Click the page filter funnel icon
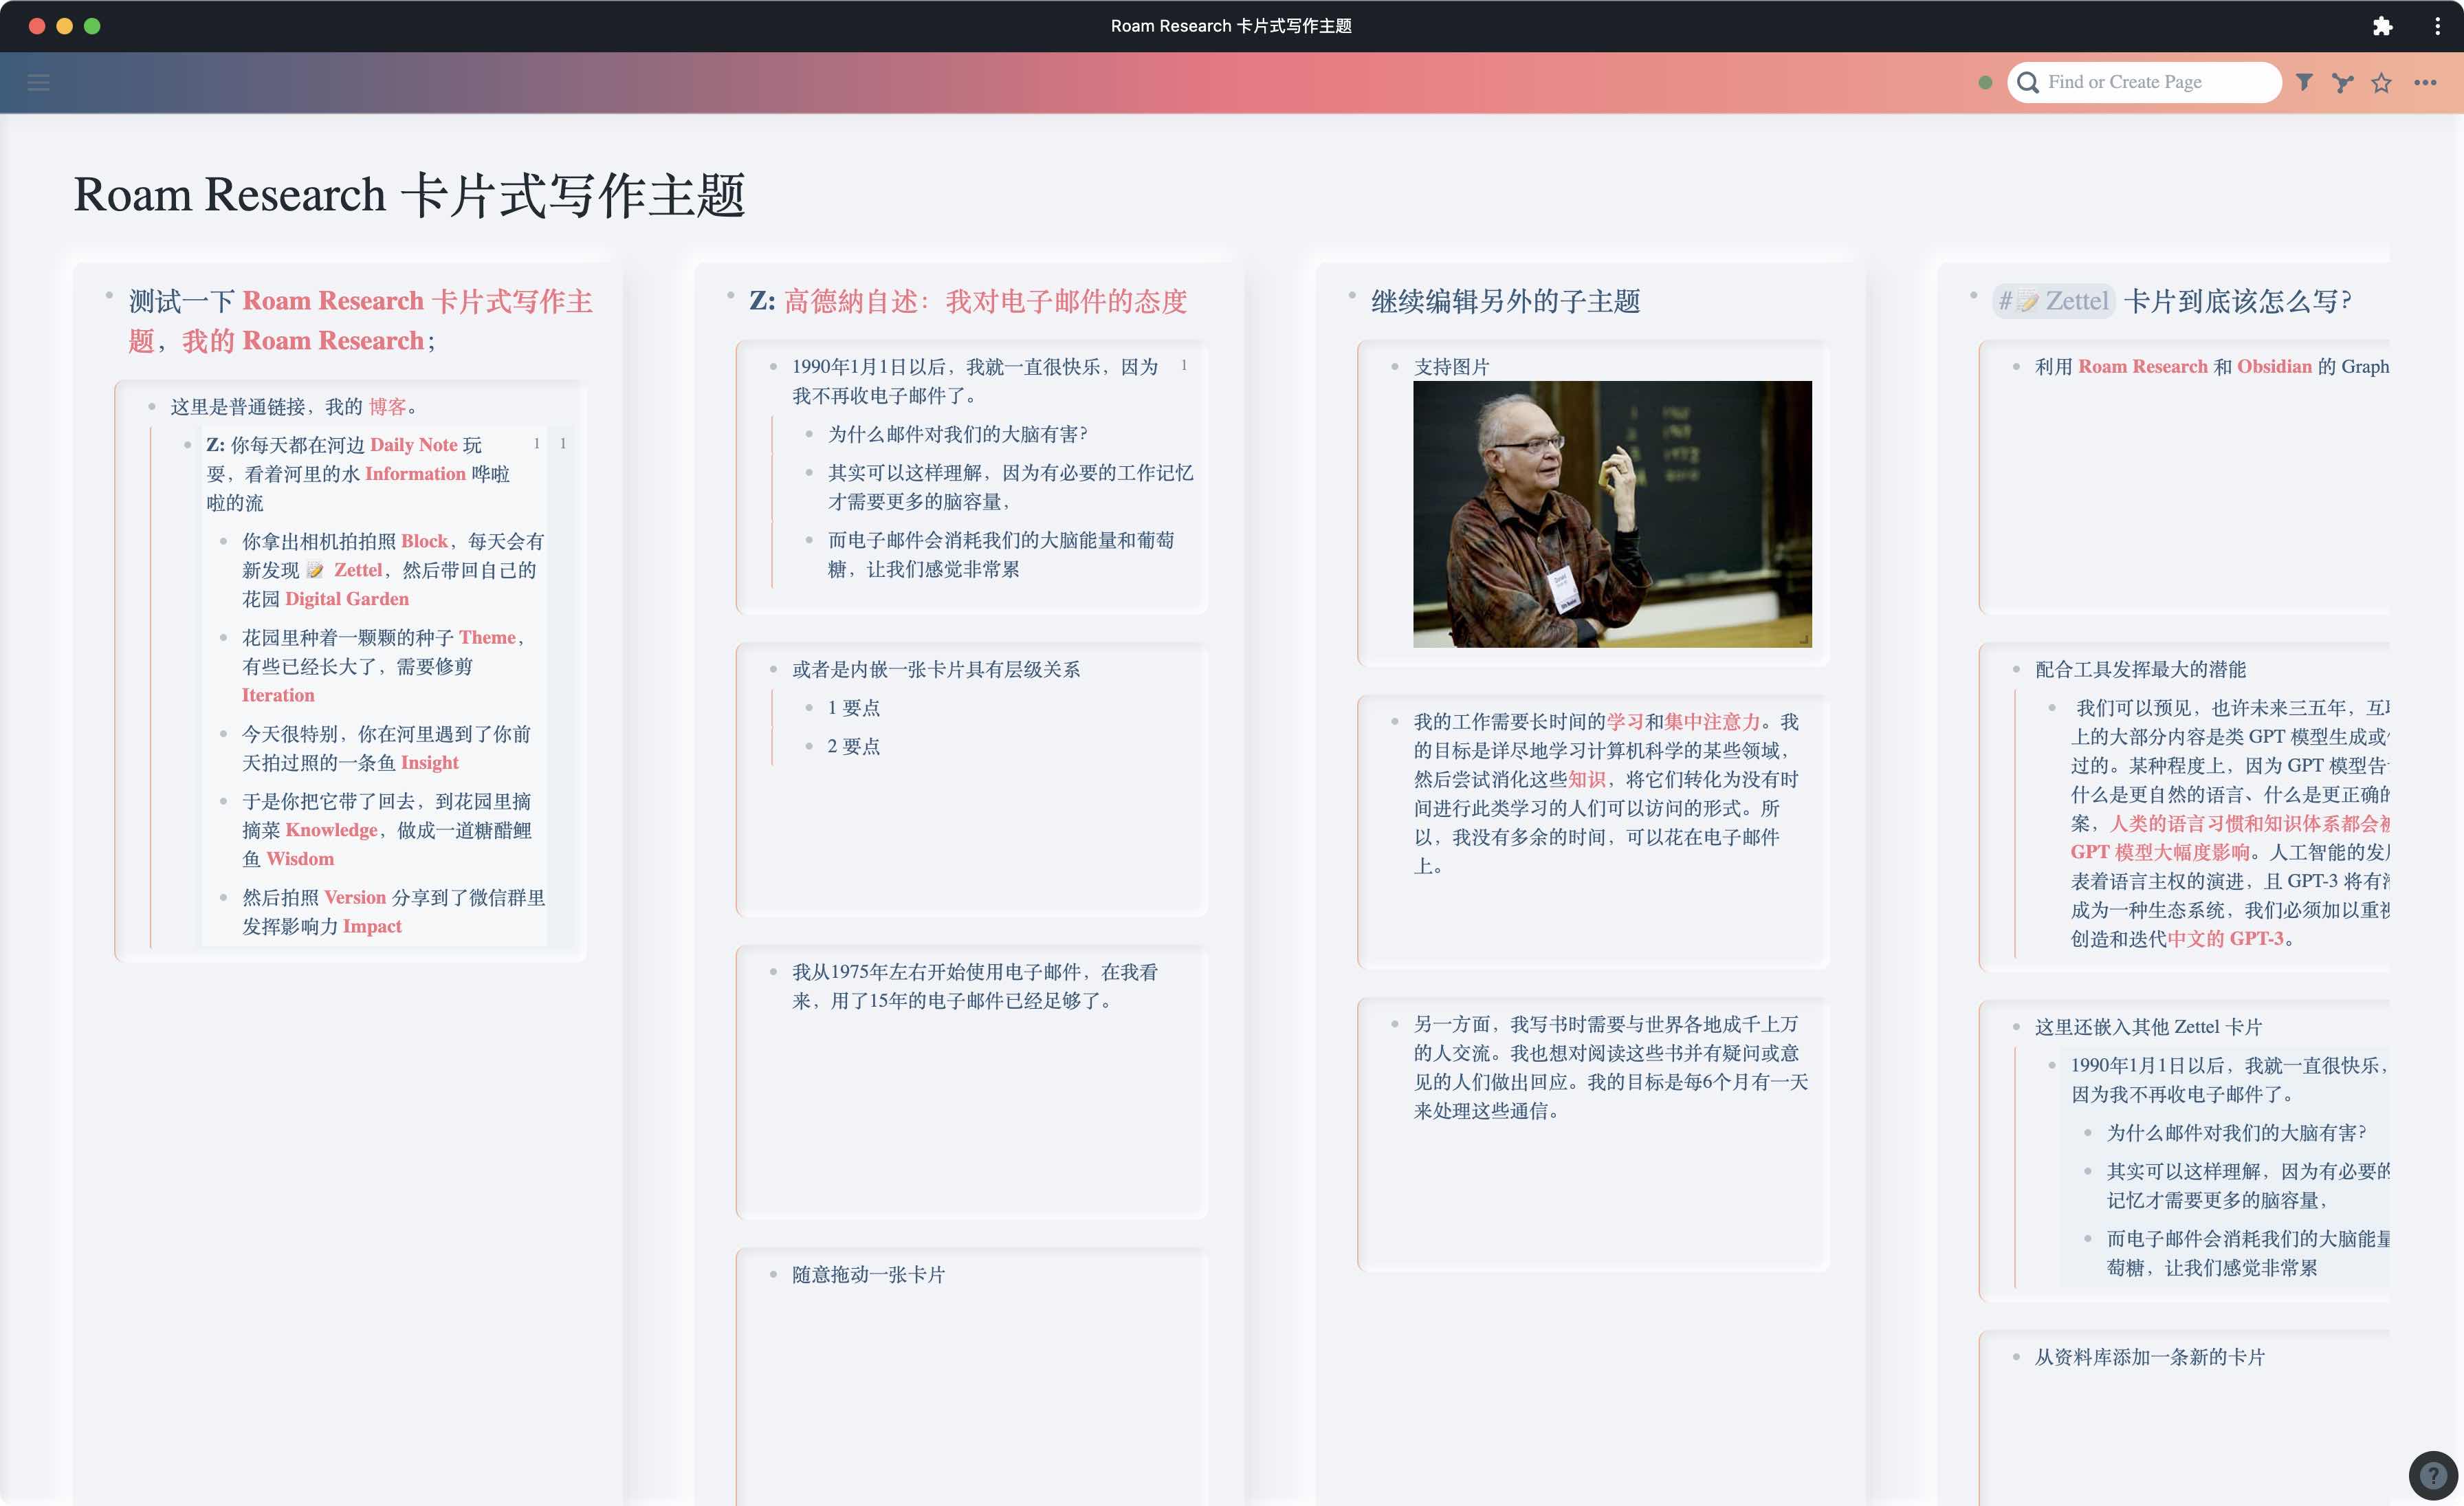The image size is (2464, 1506). (x=2304, y=82)
